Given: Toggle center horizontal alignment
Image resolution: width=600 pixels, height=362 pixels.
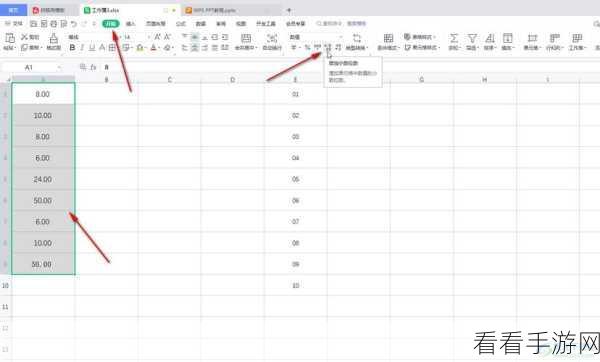Looking at the screenshot, I should (195, 47).
